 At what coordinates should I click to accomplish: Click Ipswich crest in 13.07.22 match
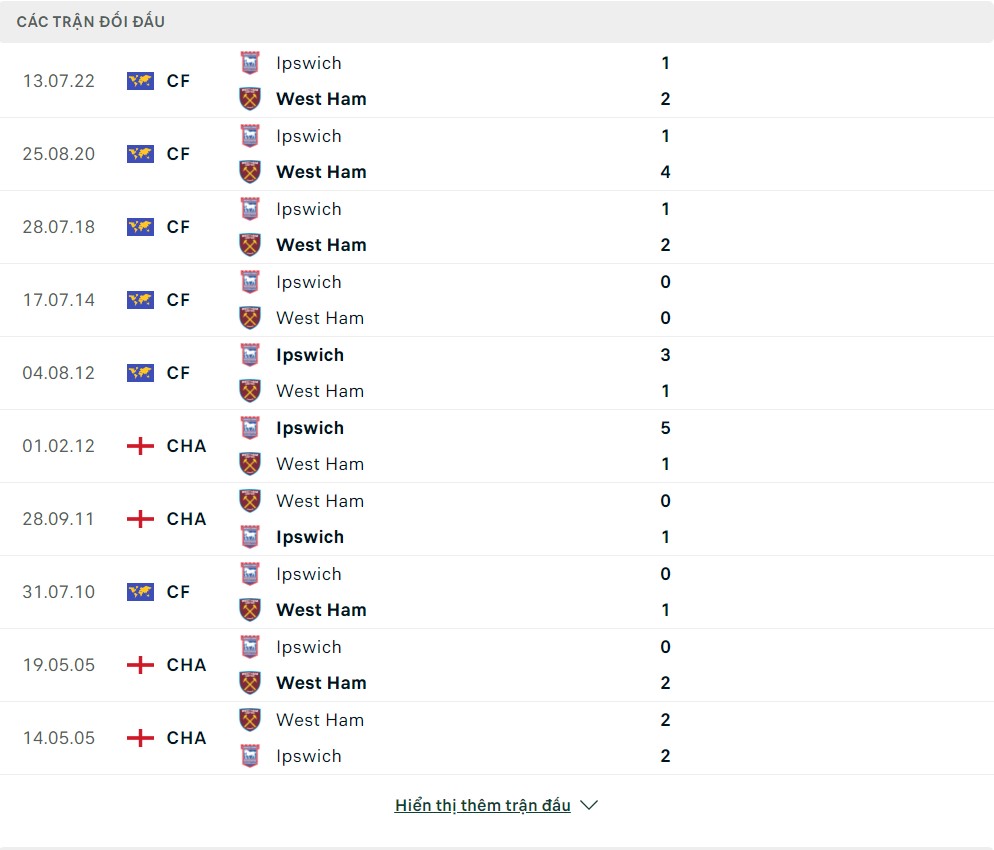point(250,63)
